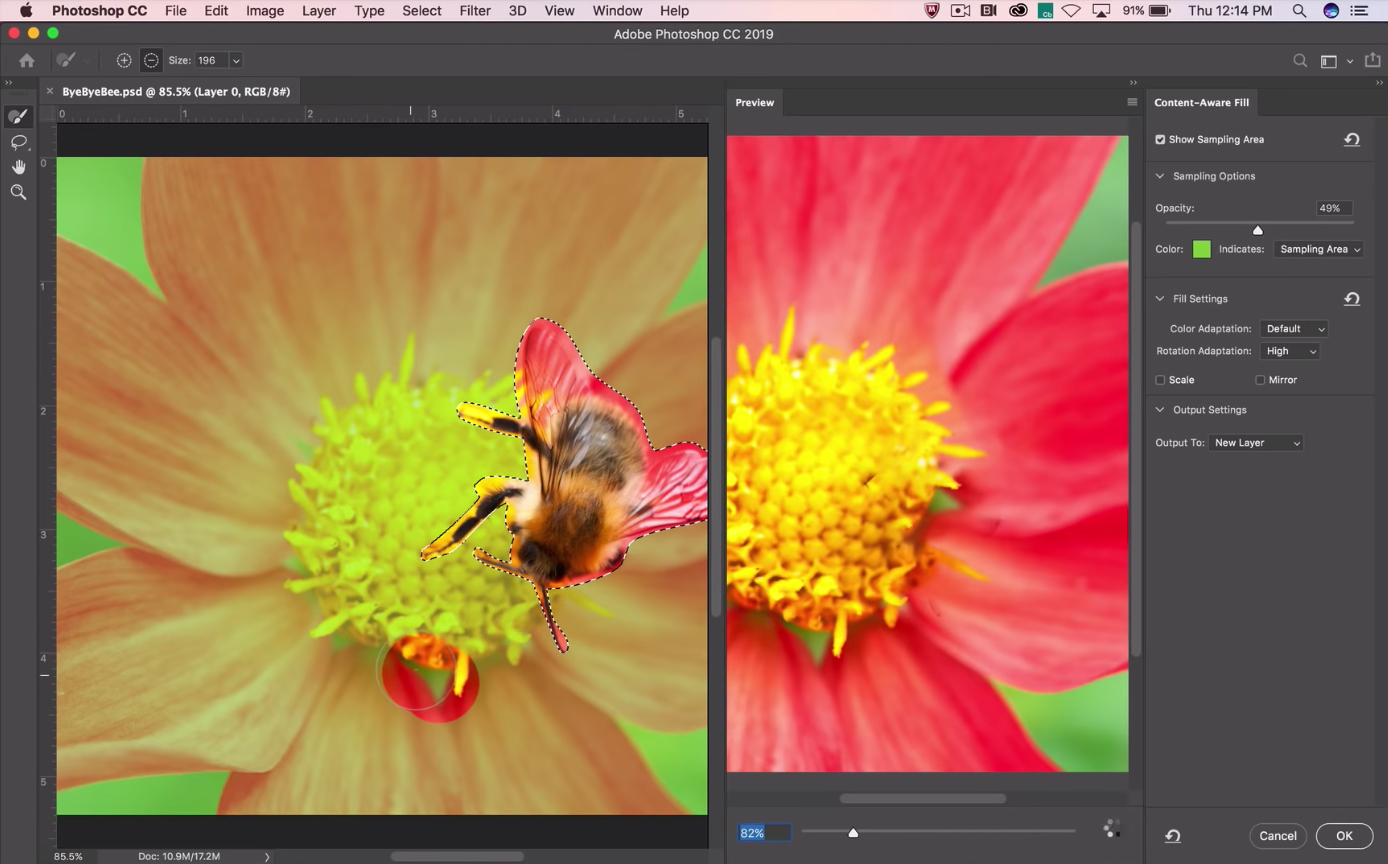The width and height of the screenshot is (1388, 864).
Task: Open the Output To dropdown
Action: 1256,443
